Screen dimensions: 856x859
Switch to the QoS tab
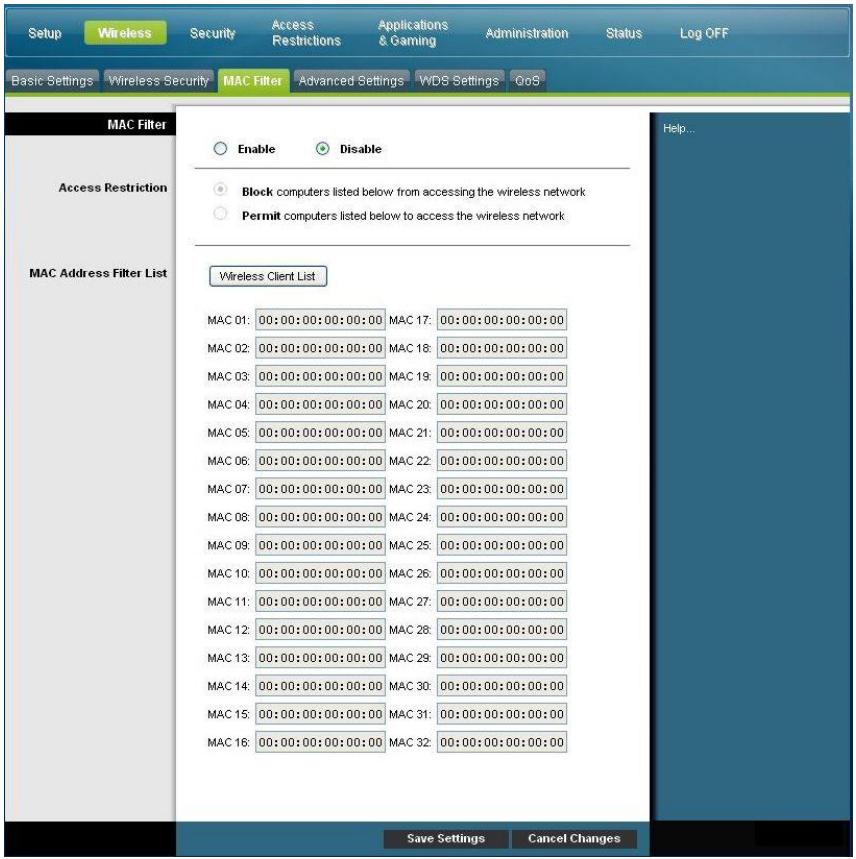point(527,80)
